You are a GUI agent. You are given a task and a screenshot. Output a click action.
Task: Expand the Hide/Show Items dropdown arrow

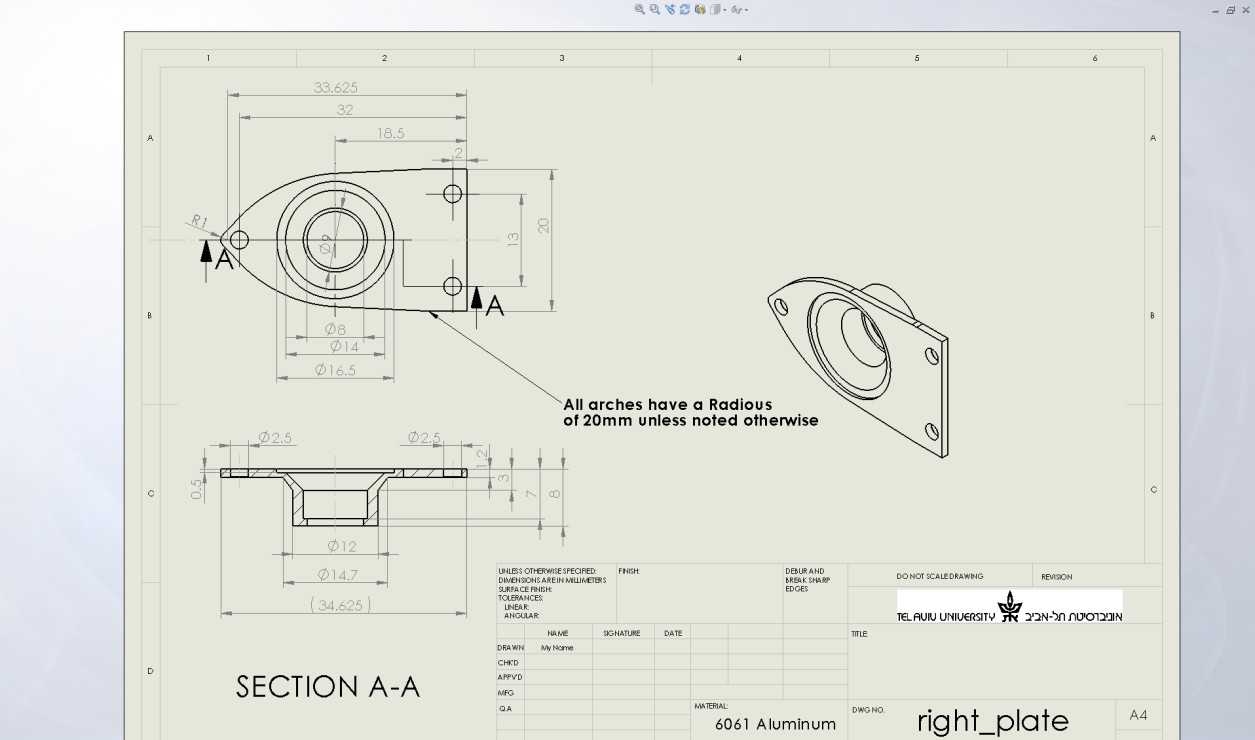coord(745,10)
